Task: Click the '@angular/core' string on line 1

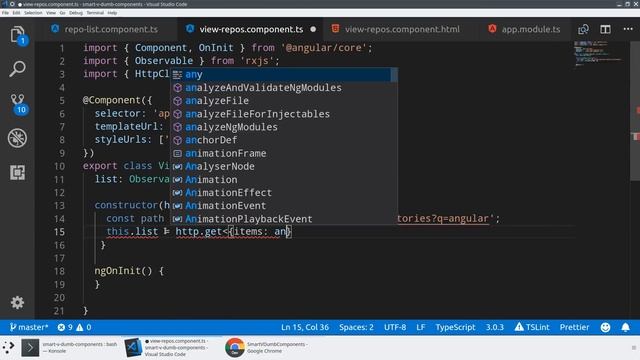Action: click(324, 48)
